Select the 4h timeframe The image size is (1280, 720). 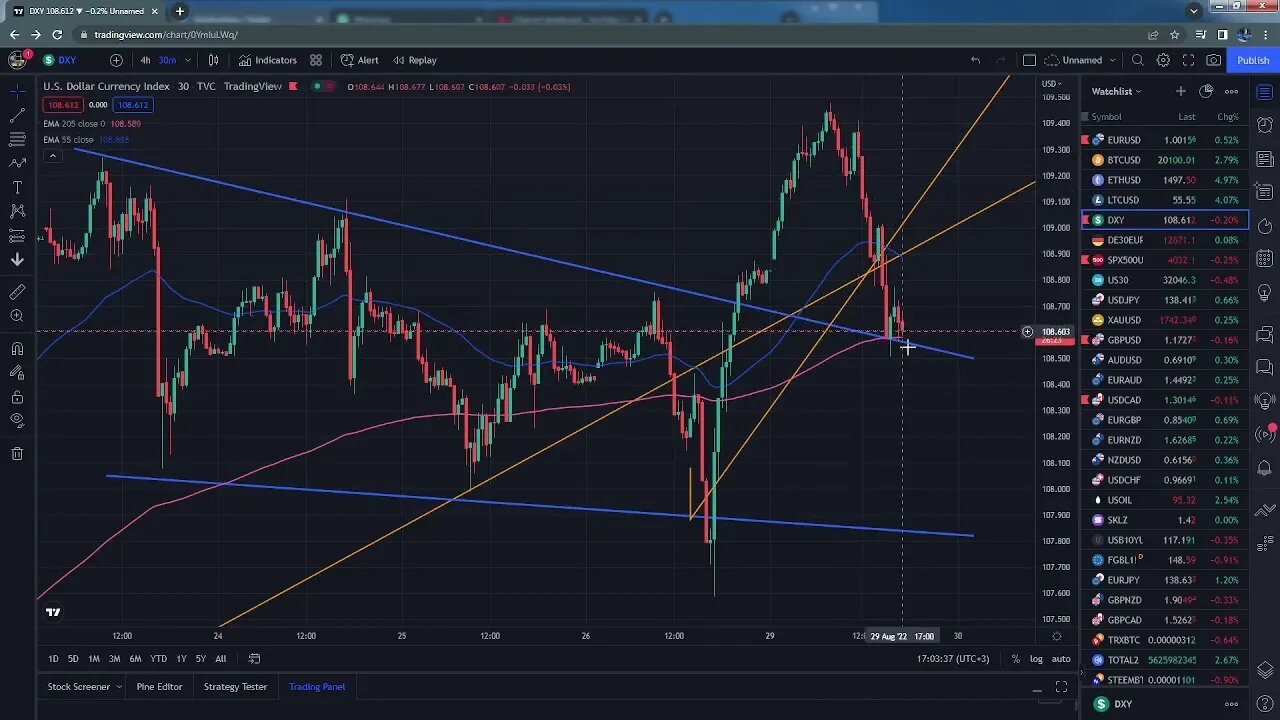[145, 60]
